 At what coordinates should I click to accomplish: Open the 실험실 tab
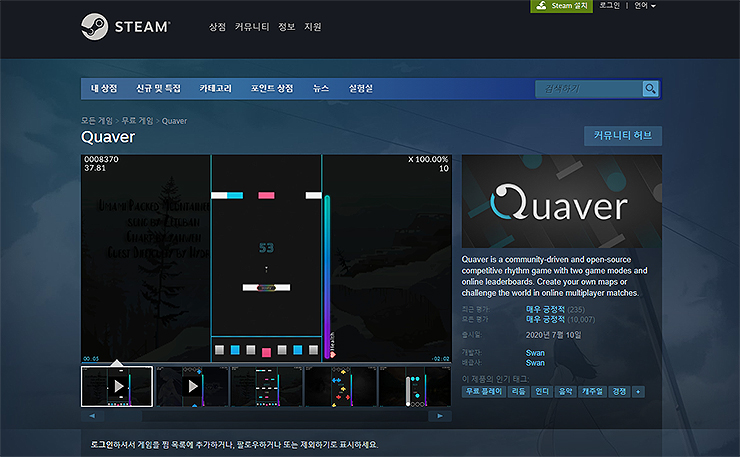[x=361, y=88]
